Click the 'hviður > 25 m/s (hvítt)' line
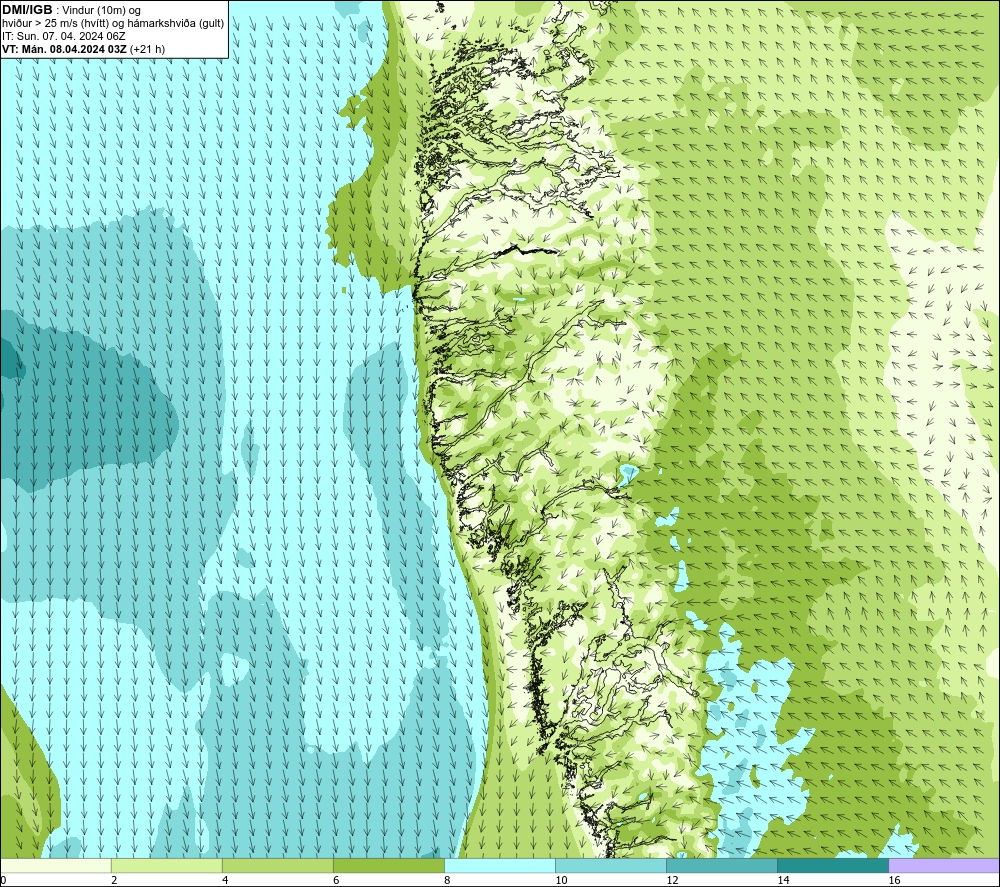 click(55, 24)
